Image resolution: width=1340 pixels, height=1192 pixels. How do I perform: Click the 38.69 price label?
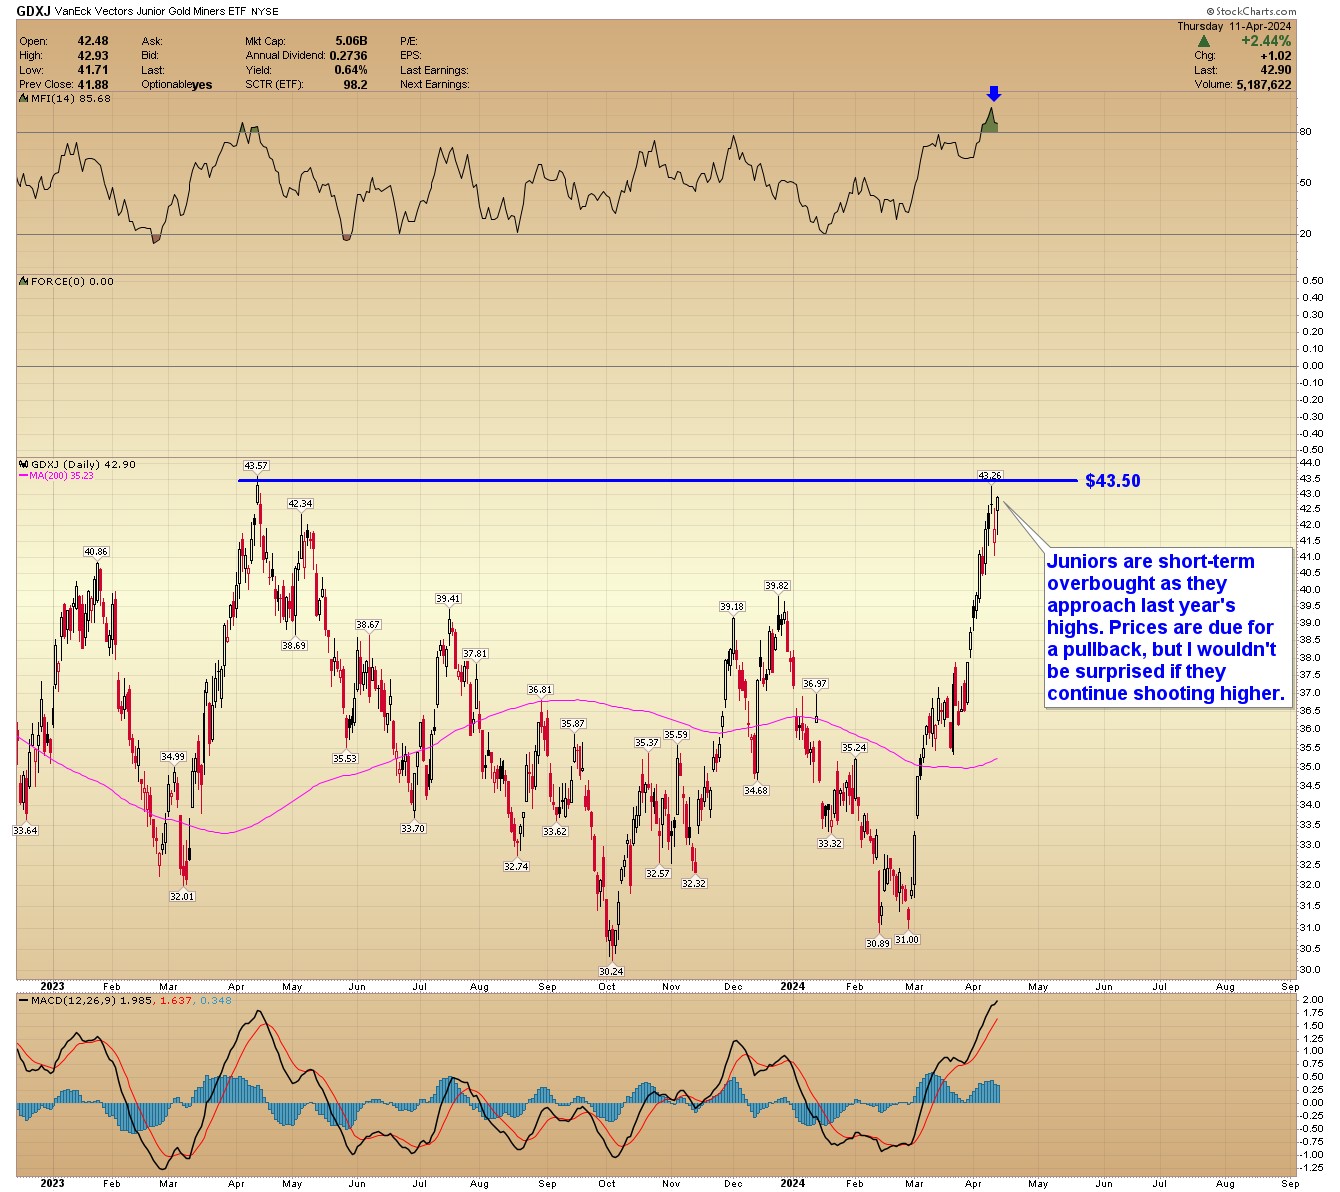coord(294,646)
